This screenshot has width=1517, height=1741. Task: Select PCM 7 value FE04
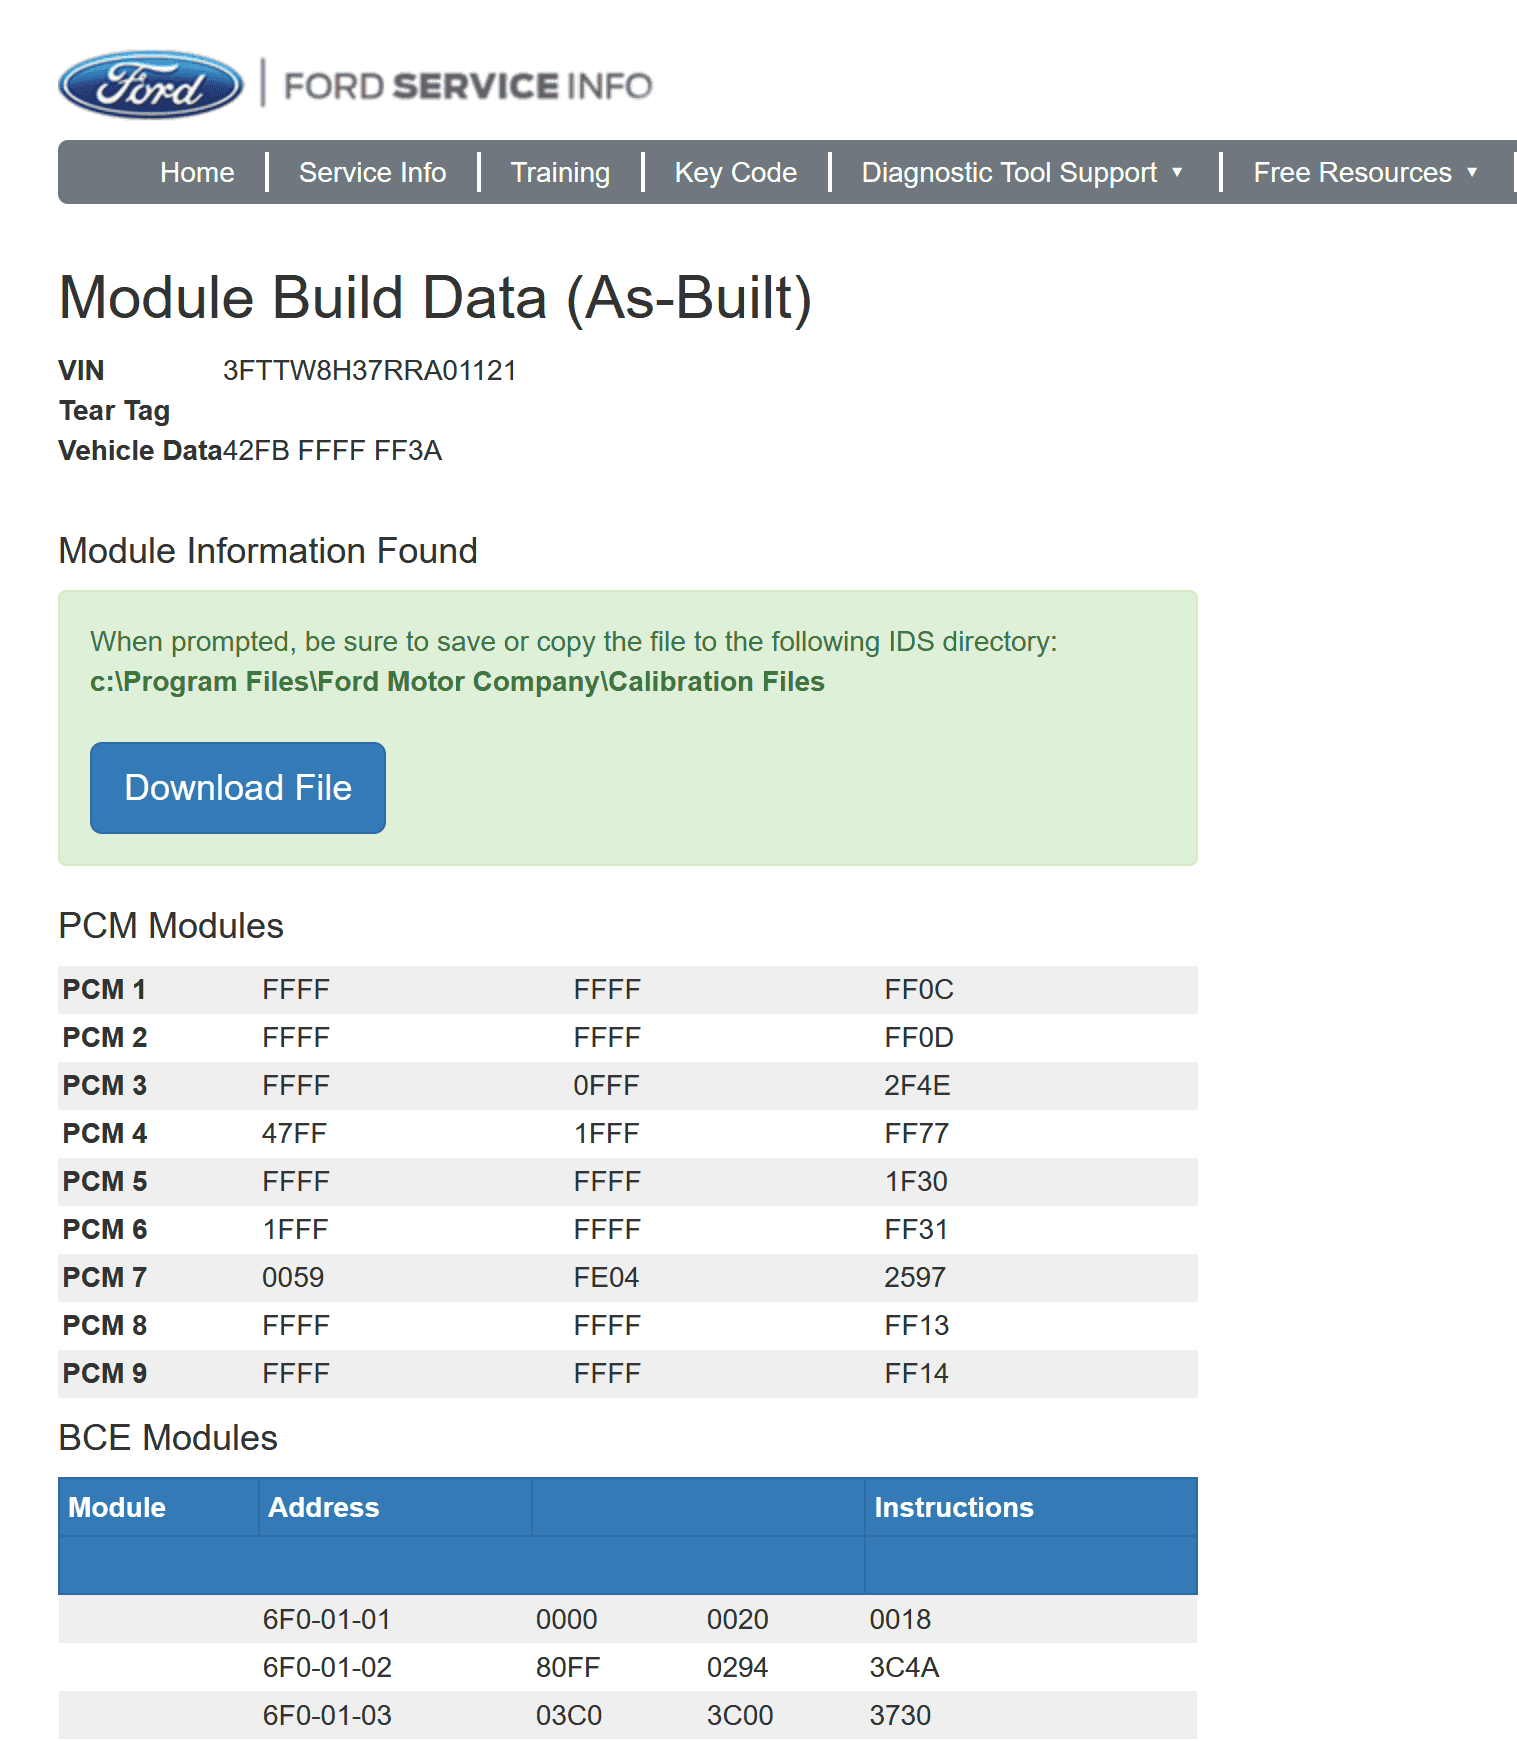[606, 1278]
